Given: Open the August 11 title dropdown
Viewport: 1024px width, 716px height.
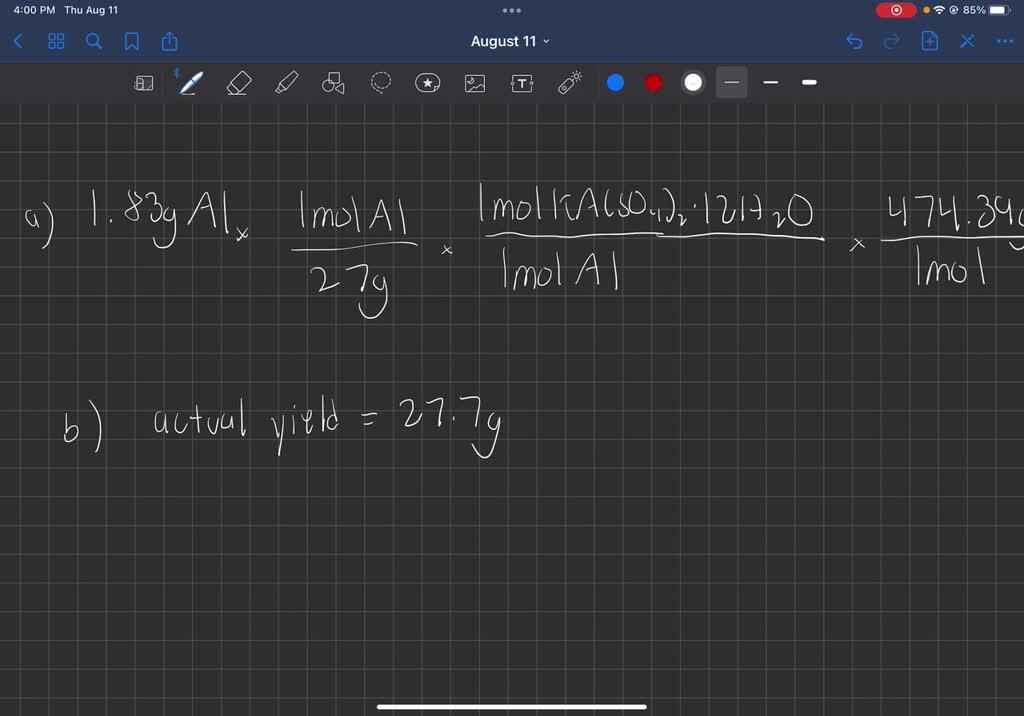Looking at the screenshot, I should (511, 41).
